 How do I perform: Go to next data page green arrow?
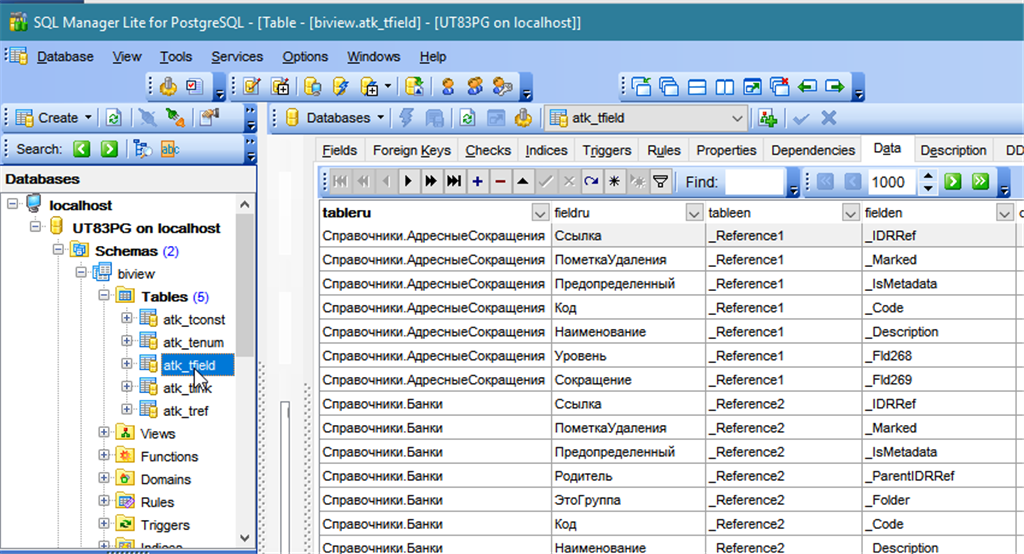(953, 182)
